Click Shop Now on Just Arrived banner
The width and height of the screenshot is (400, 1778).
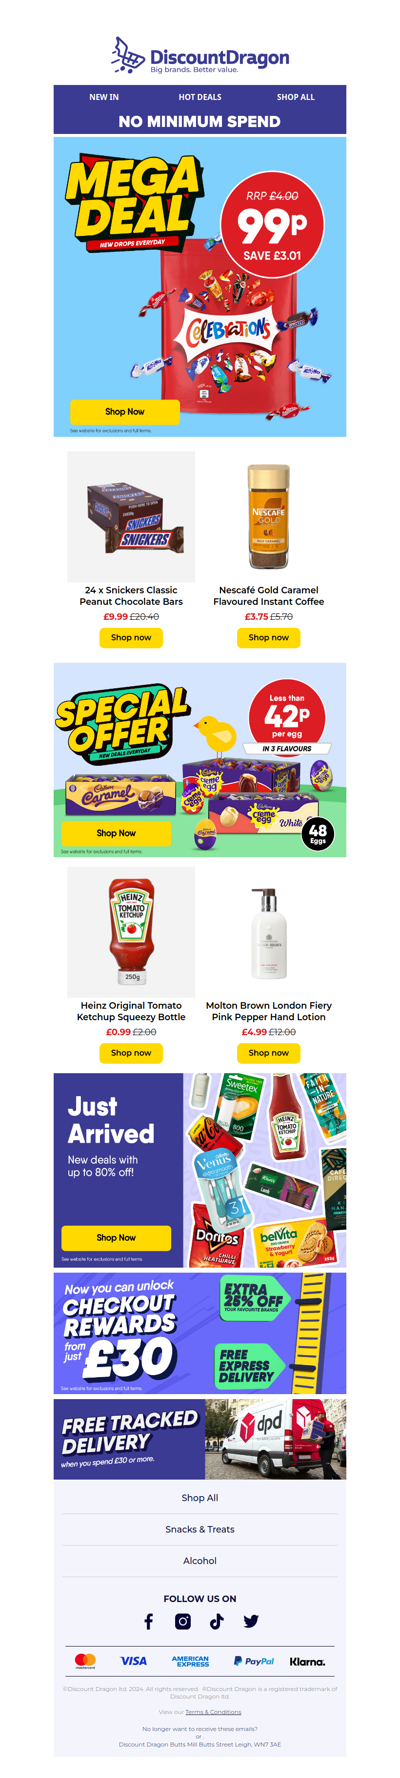116,1237
